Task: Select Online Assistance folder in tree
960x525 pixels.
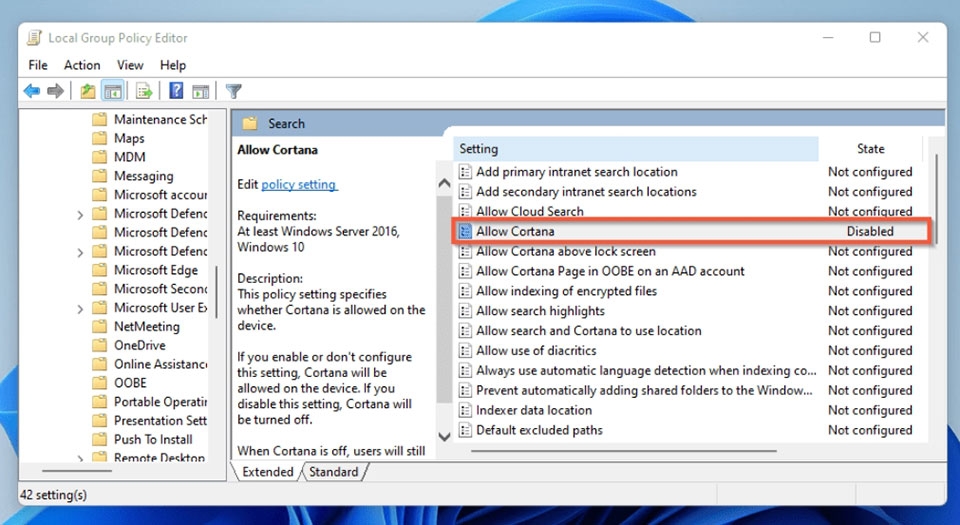Action: tap(160, 364)
